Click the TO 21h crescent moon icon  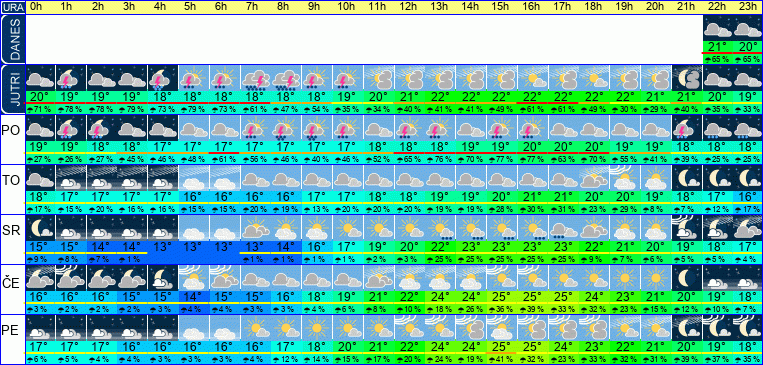(687, 178)
